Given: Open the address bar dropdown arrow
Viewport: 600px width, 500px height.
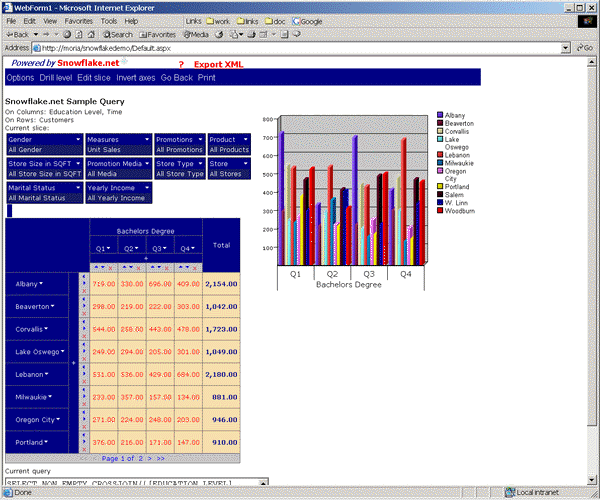Looking at the screenshot, I should pos(566,48).
